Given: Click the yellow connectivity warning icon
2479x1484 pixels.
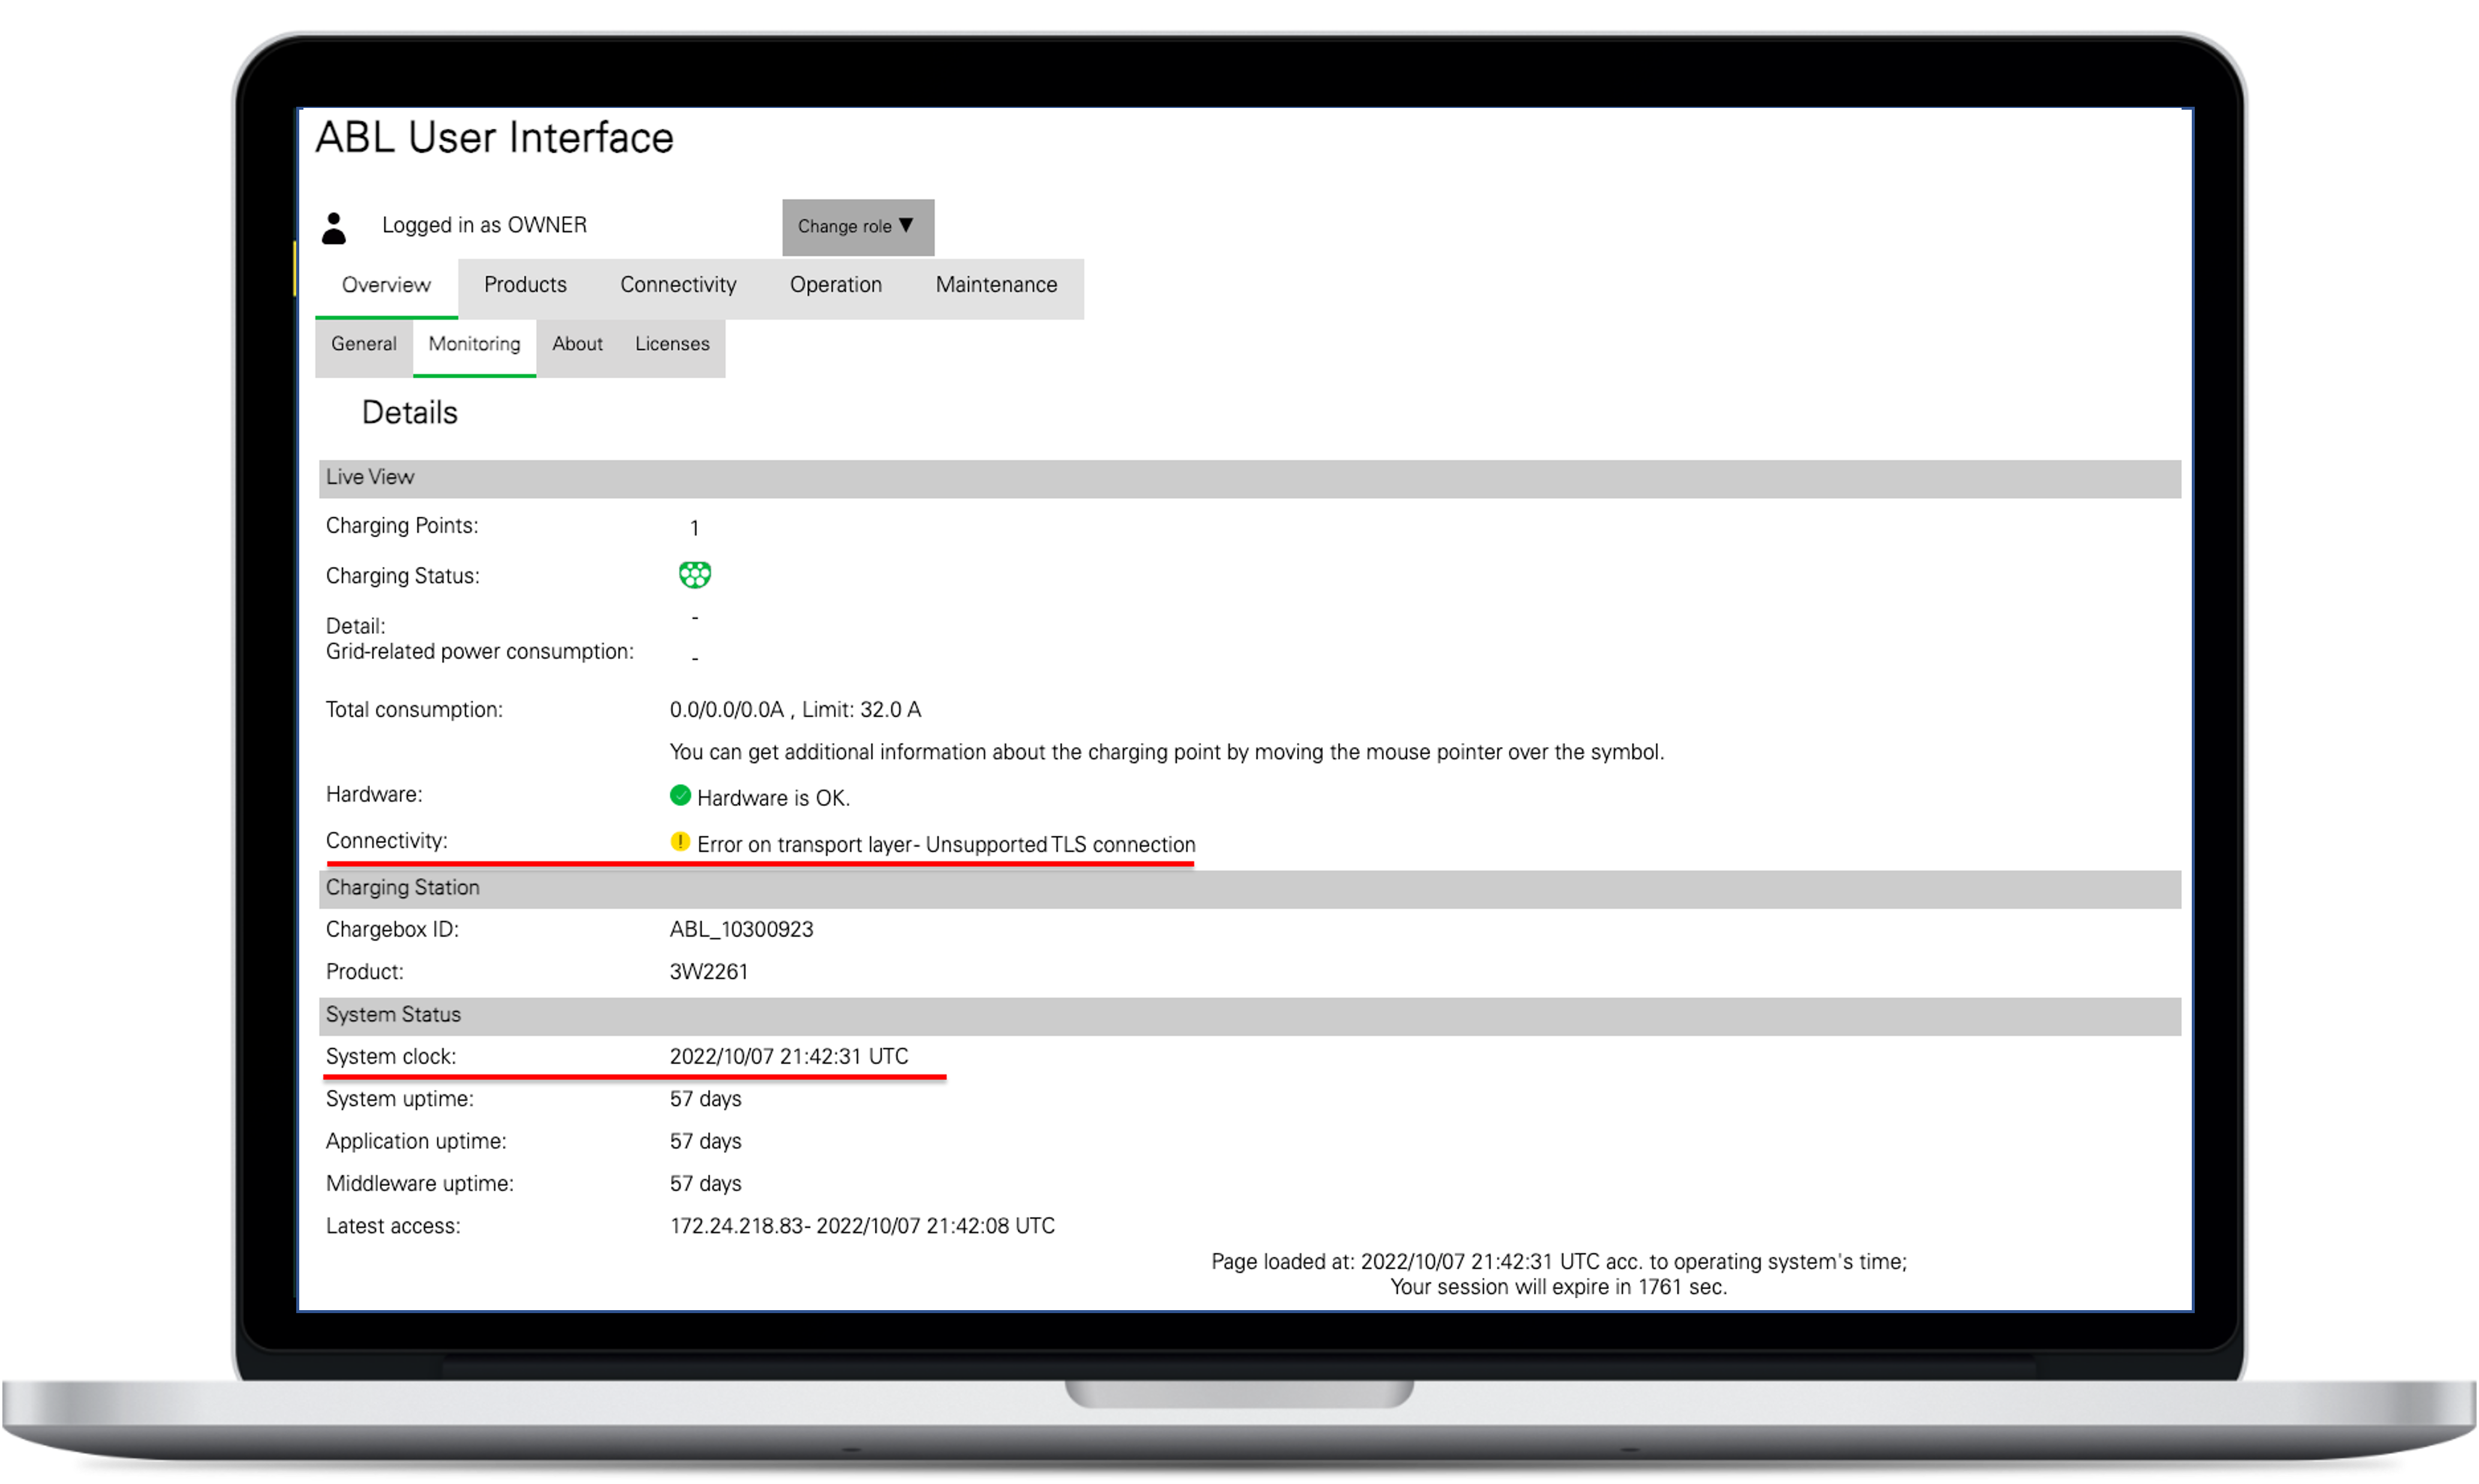Looking at the screenshot, I should (680, 842).
